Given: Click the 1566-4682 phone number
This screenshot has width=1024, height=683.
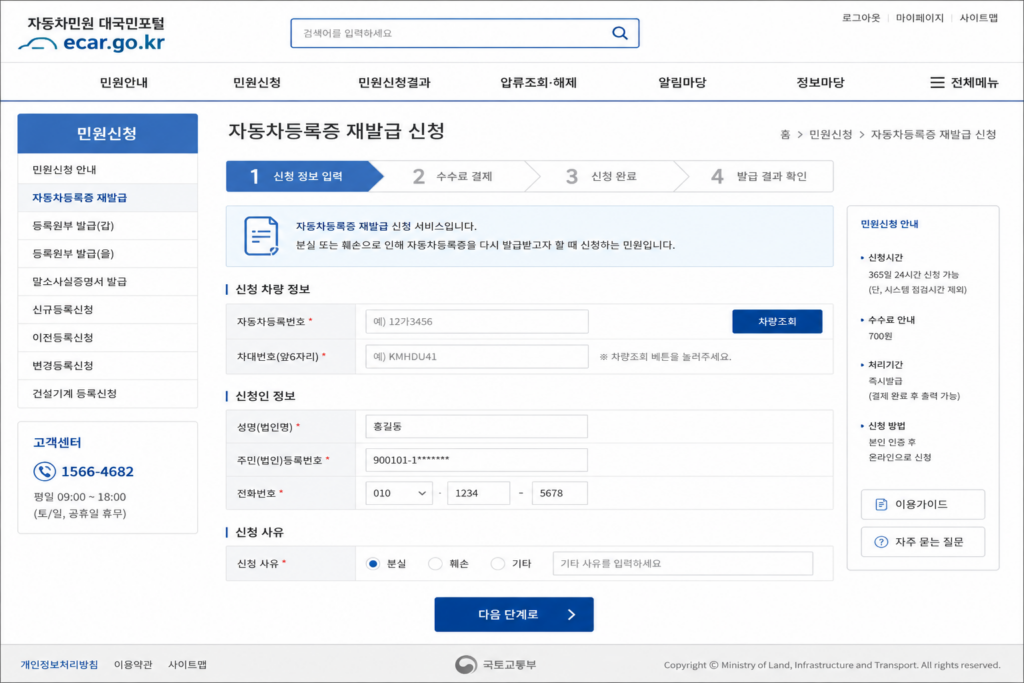Looking at the screenshot, I should [97, 471].
